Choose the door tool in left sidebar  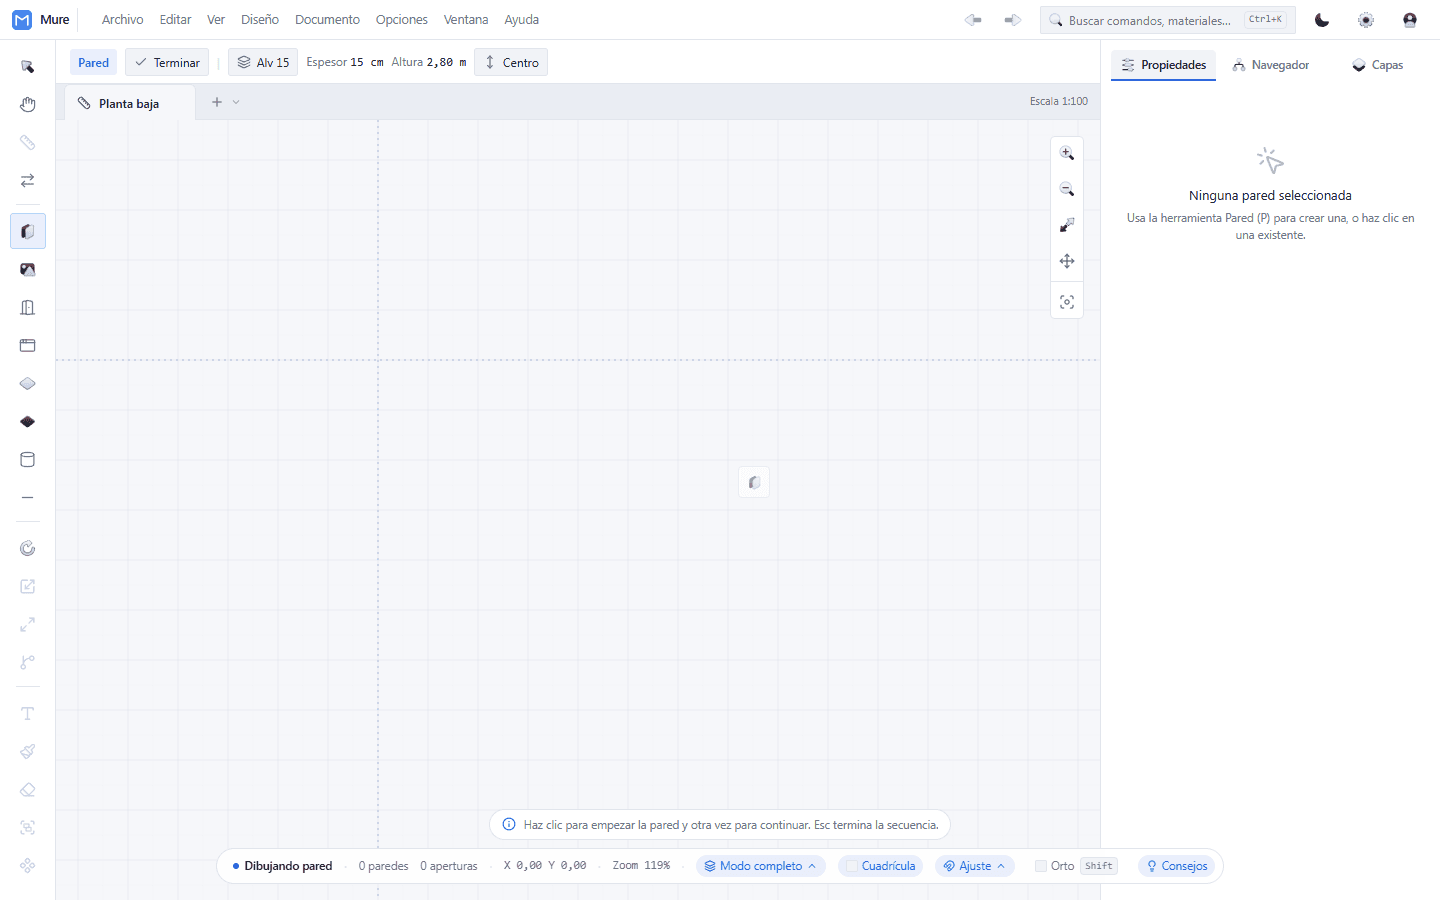click(x=28, y=307)
